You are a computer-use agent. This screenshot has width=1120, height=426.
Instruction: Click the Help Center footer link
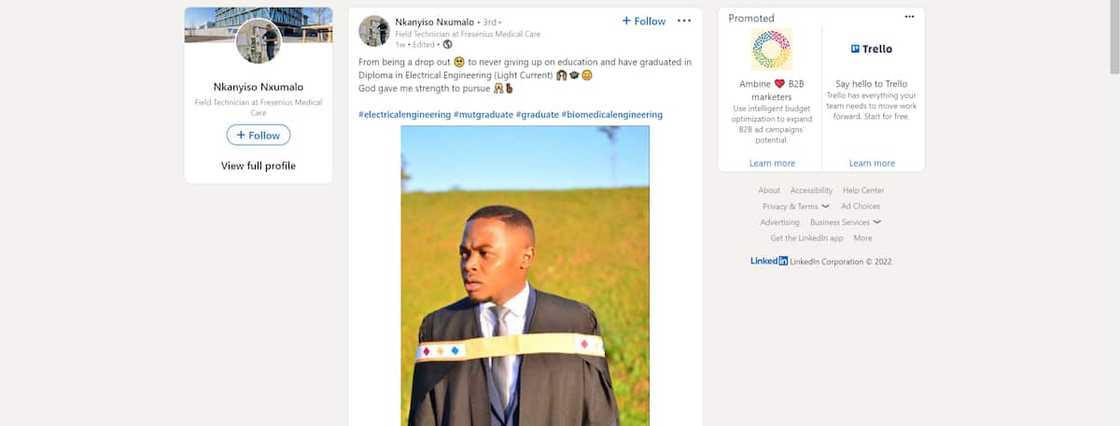point(863,190)
